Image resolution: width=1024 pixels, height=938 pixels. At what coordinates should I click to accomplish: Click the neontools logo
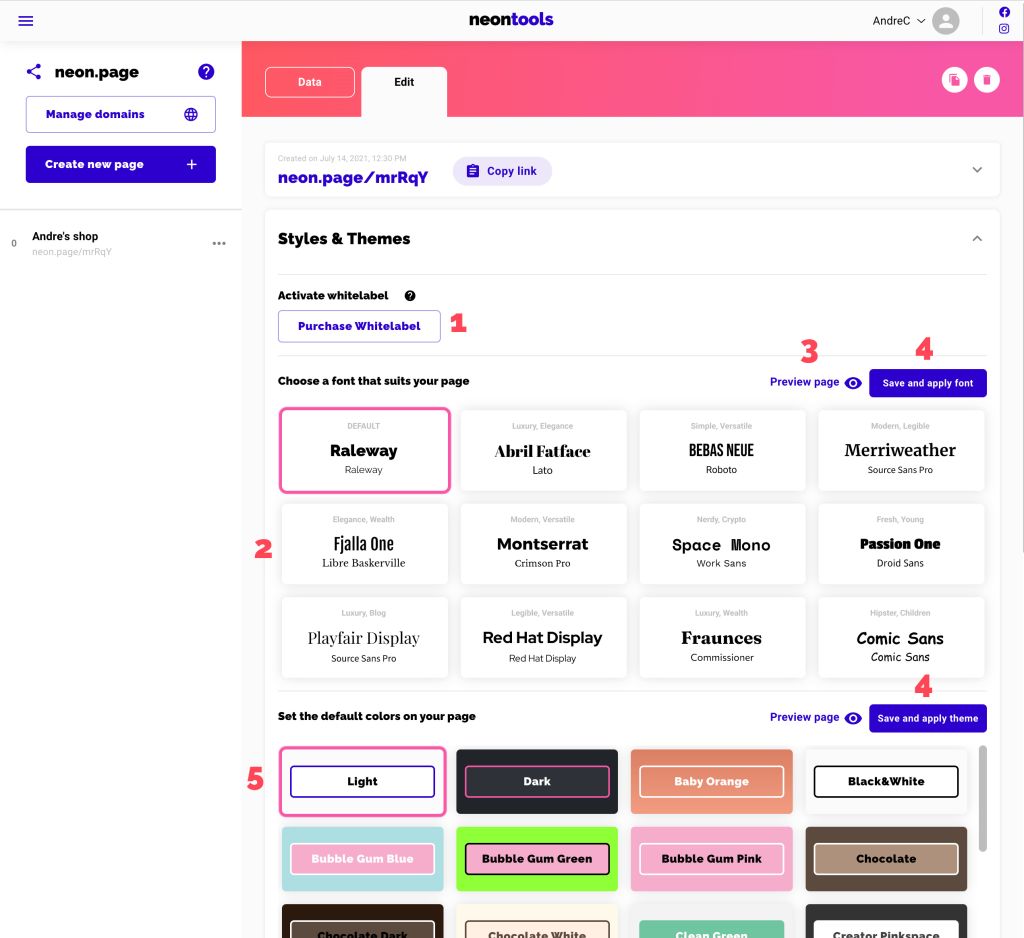click(511, 20)
